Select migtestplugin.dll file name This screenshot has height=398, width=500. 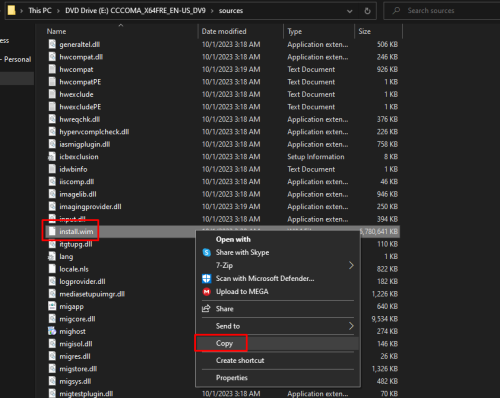point(86,394)
